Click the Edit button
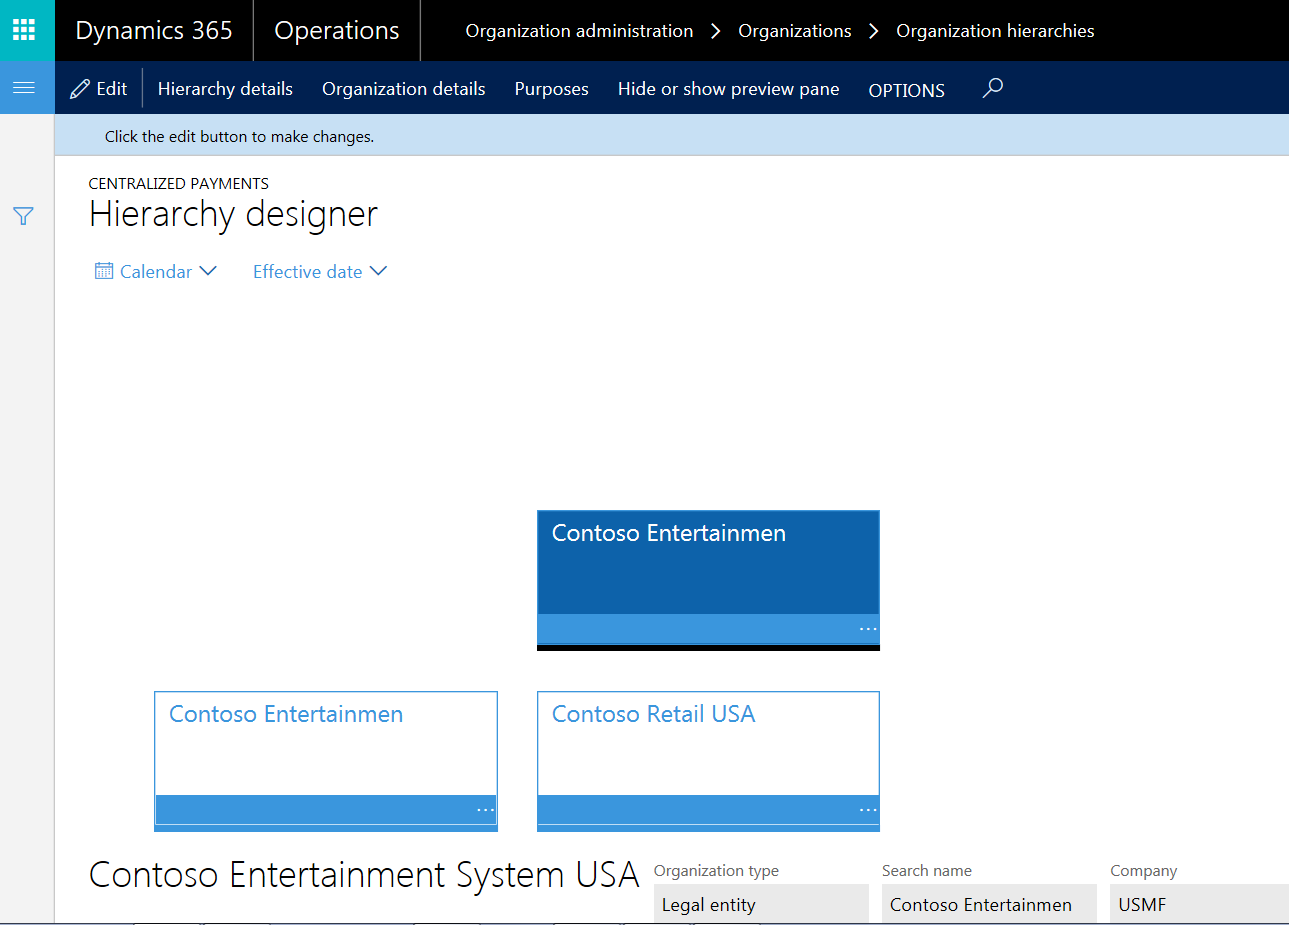 (x=98, y=88)
